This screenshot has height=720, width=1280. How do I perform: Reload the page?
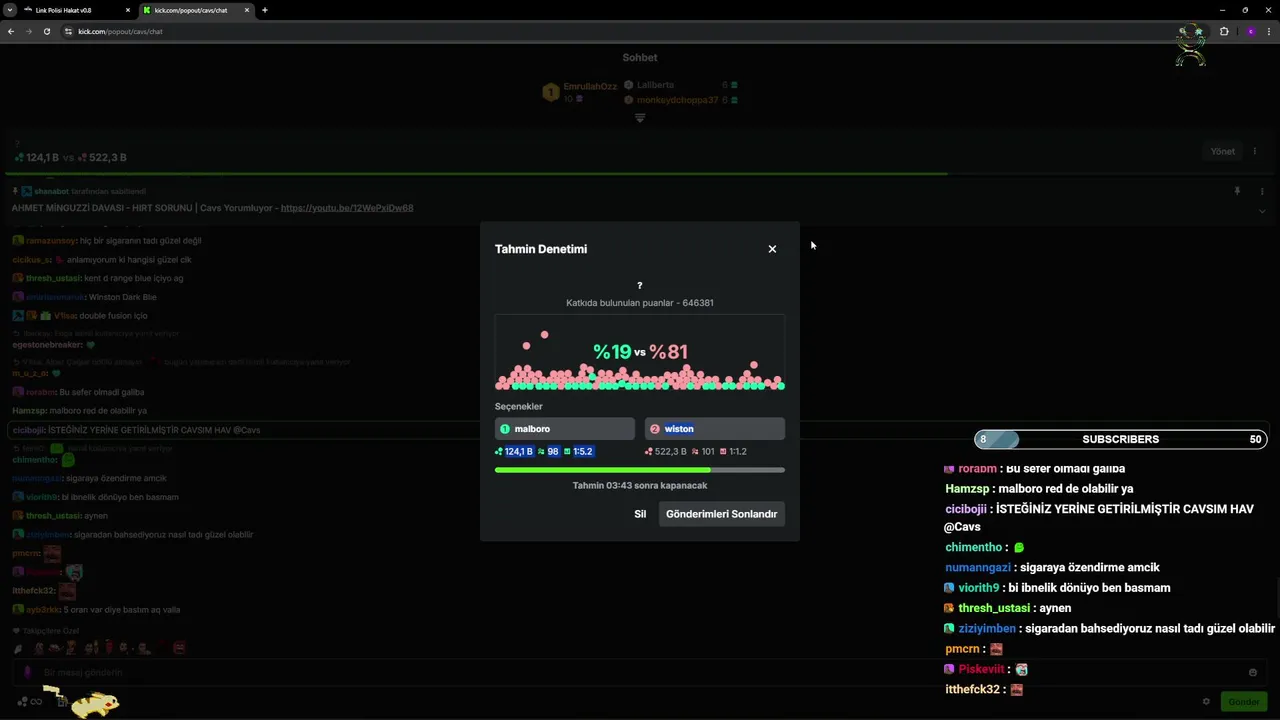(47, 31)
